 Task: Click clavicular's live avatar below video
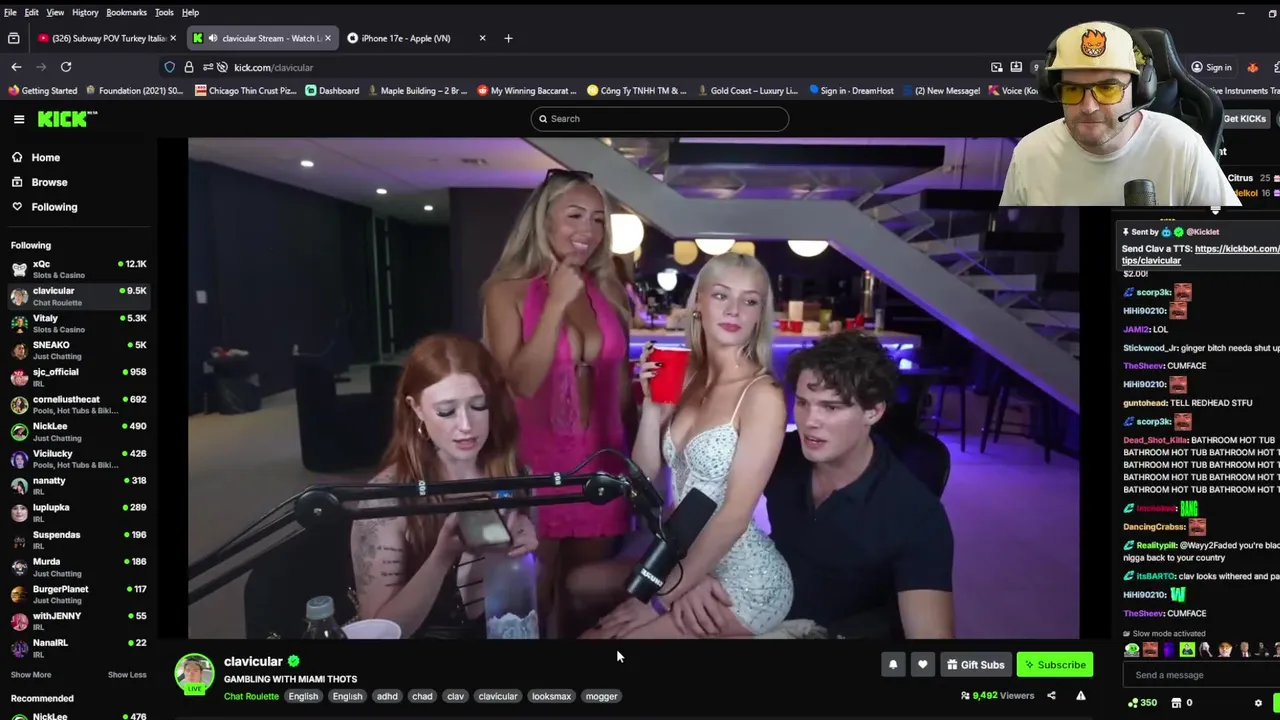(194, 674)
